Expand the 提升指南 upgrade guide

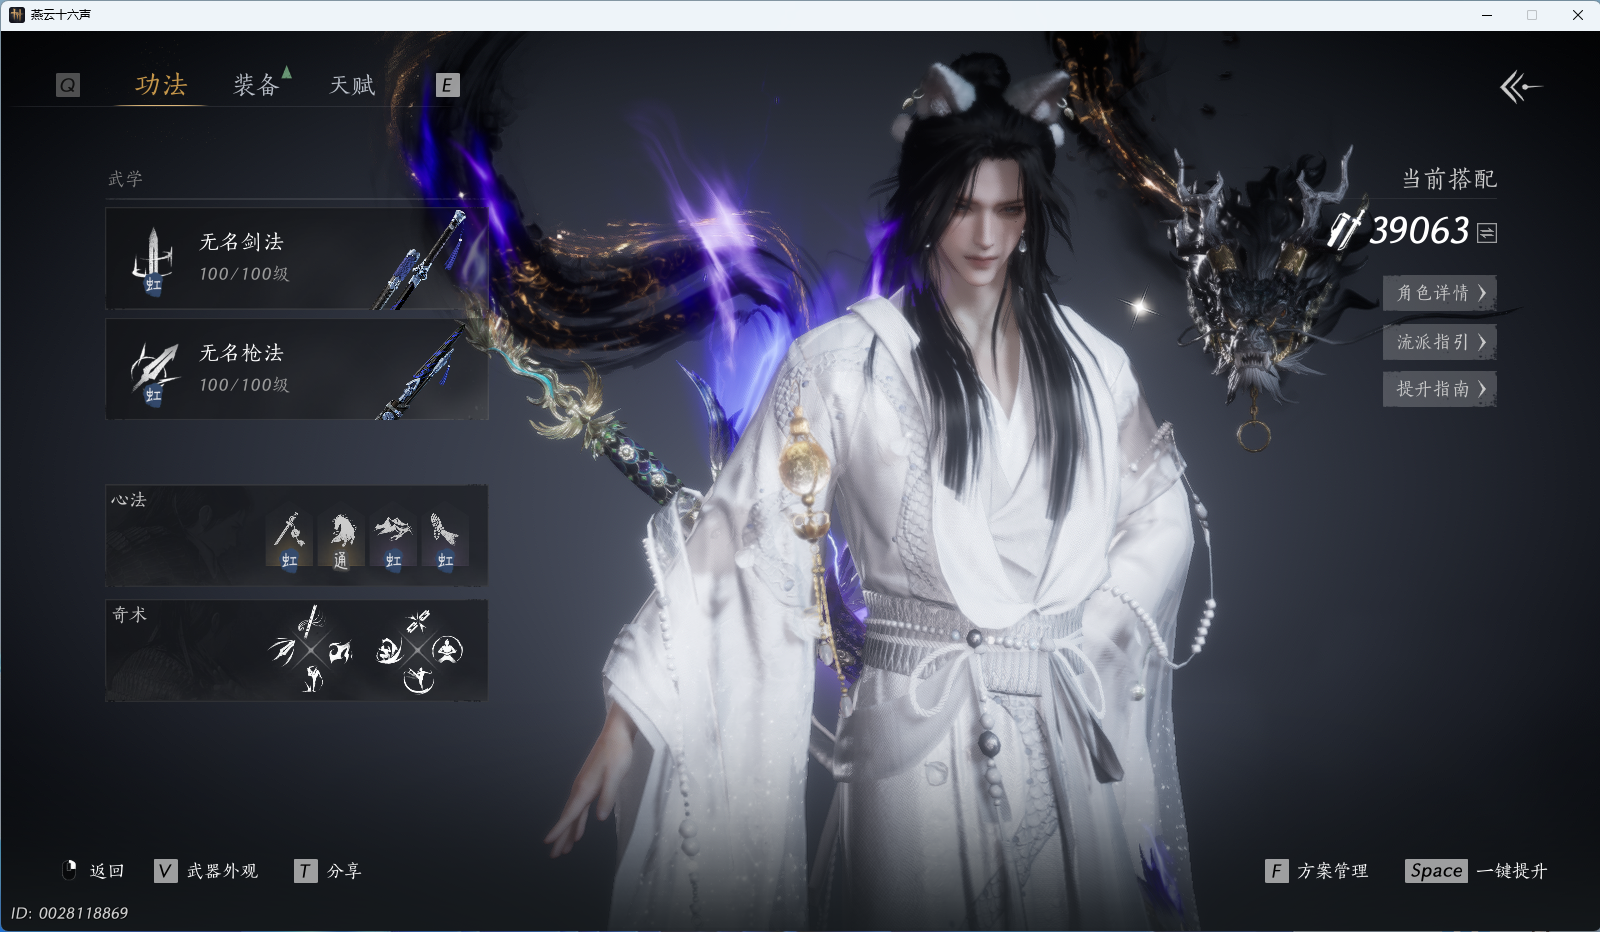1439,389
